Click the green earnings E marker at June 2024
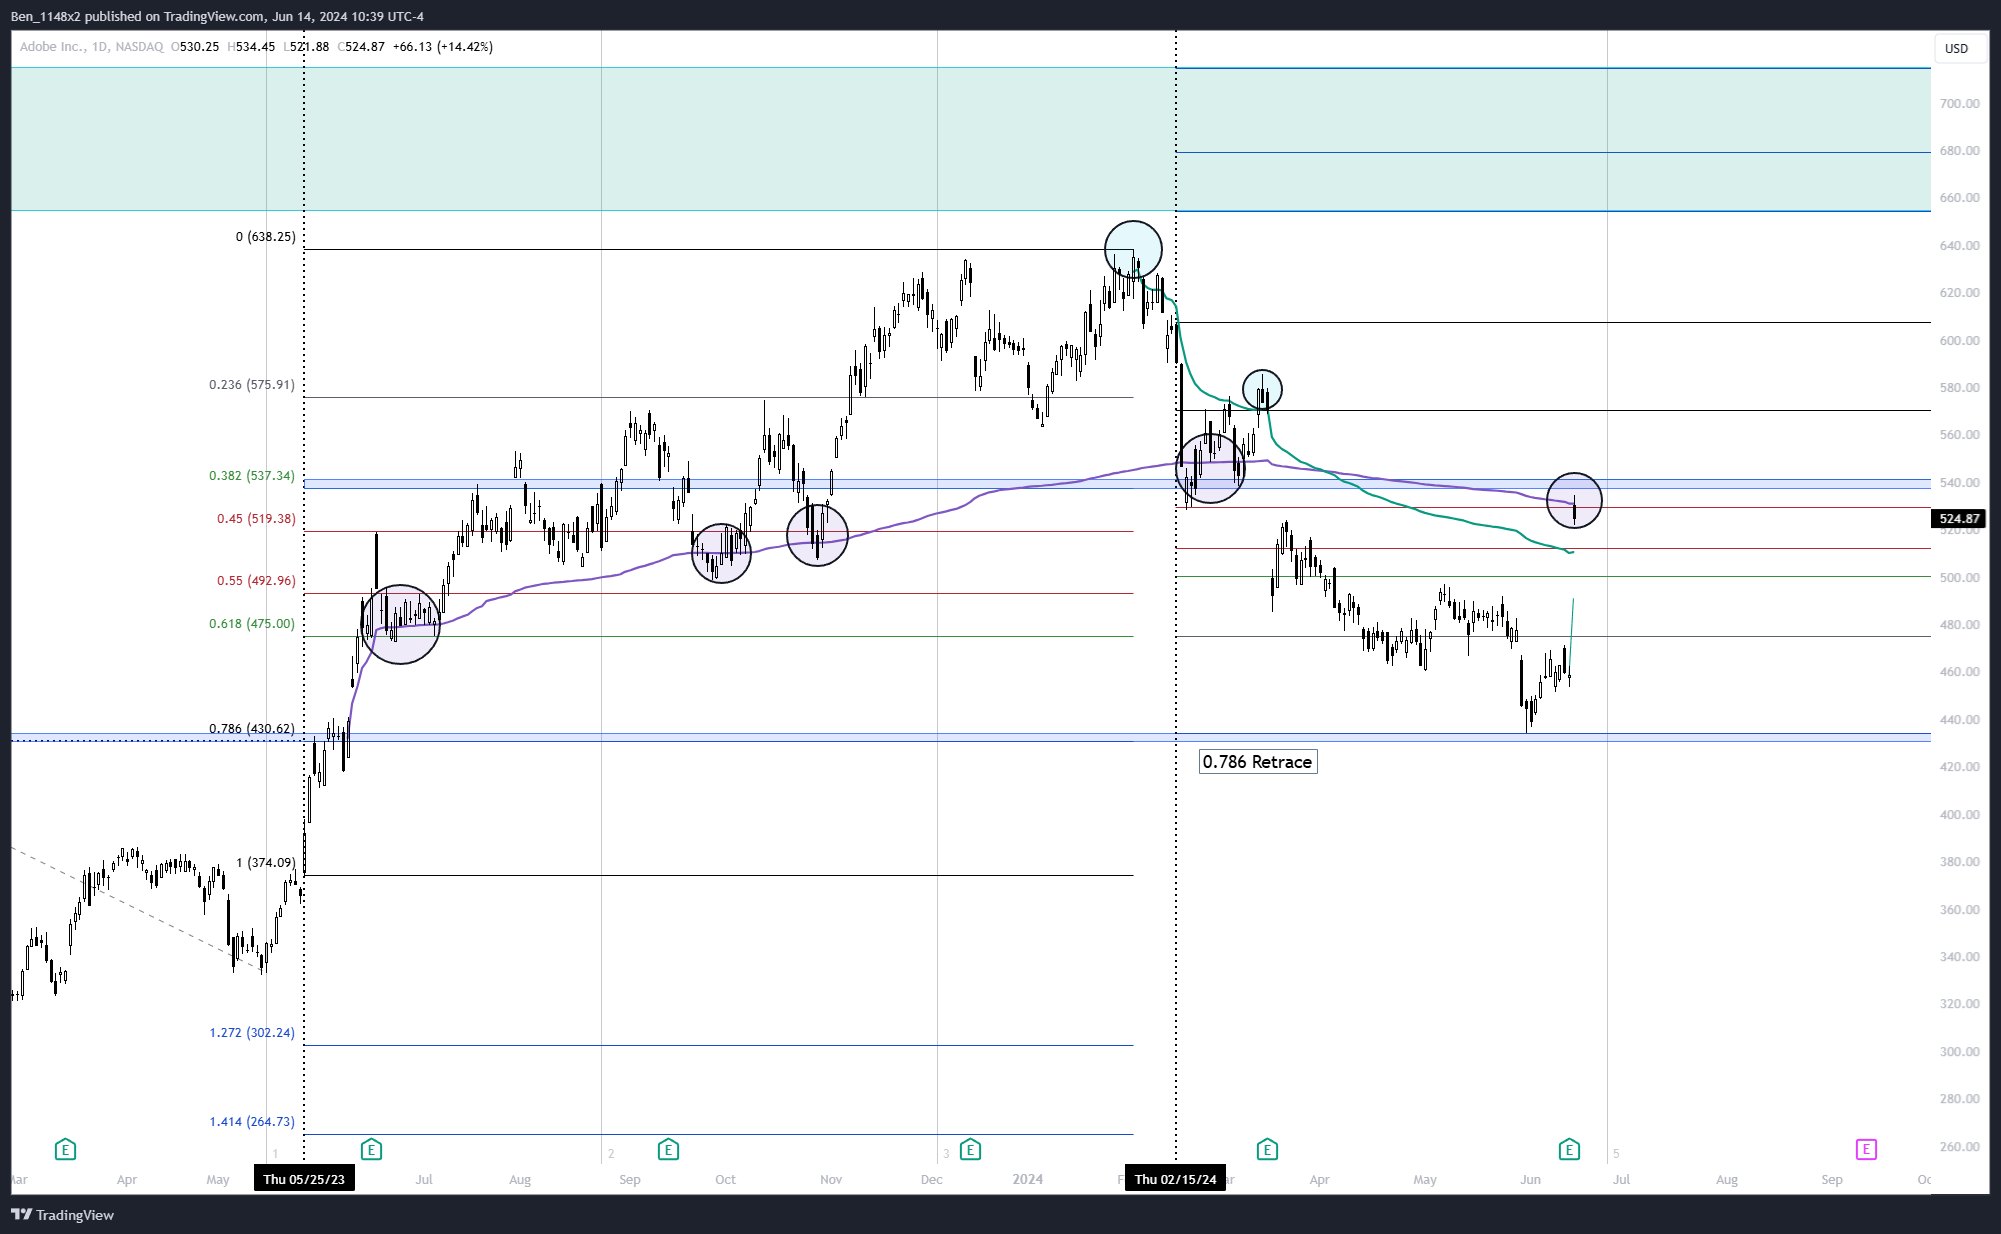Viewport: 2001px width, 1234px height. point(1569,1149)
